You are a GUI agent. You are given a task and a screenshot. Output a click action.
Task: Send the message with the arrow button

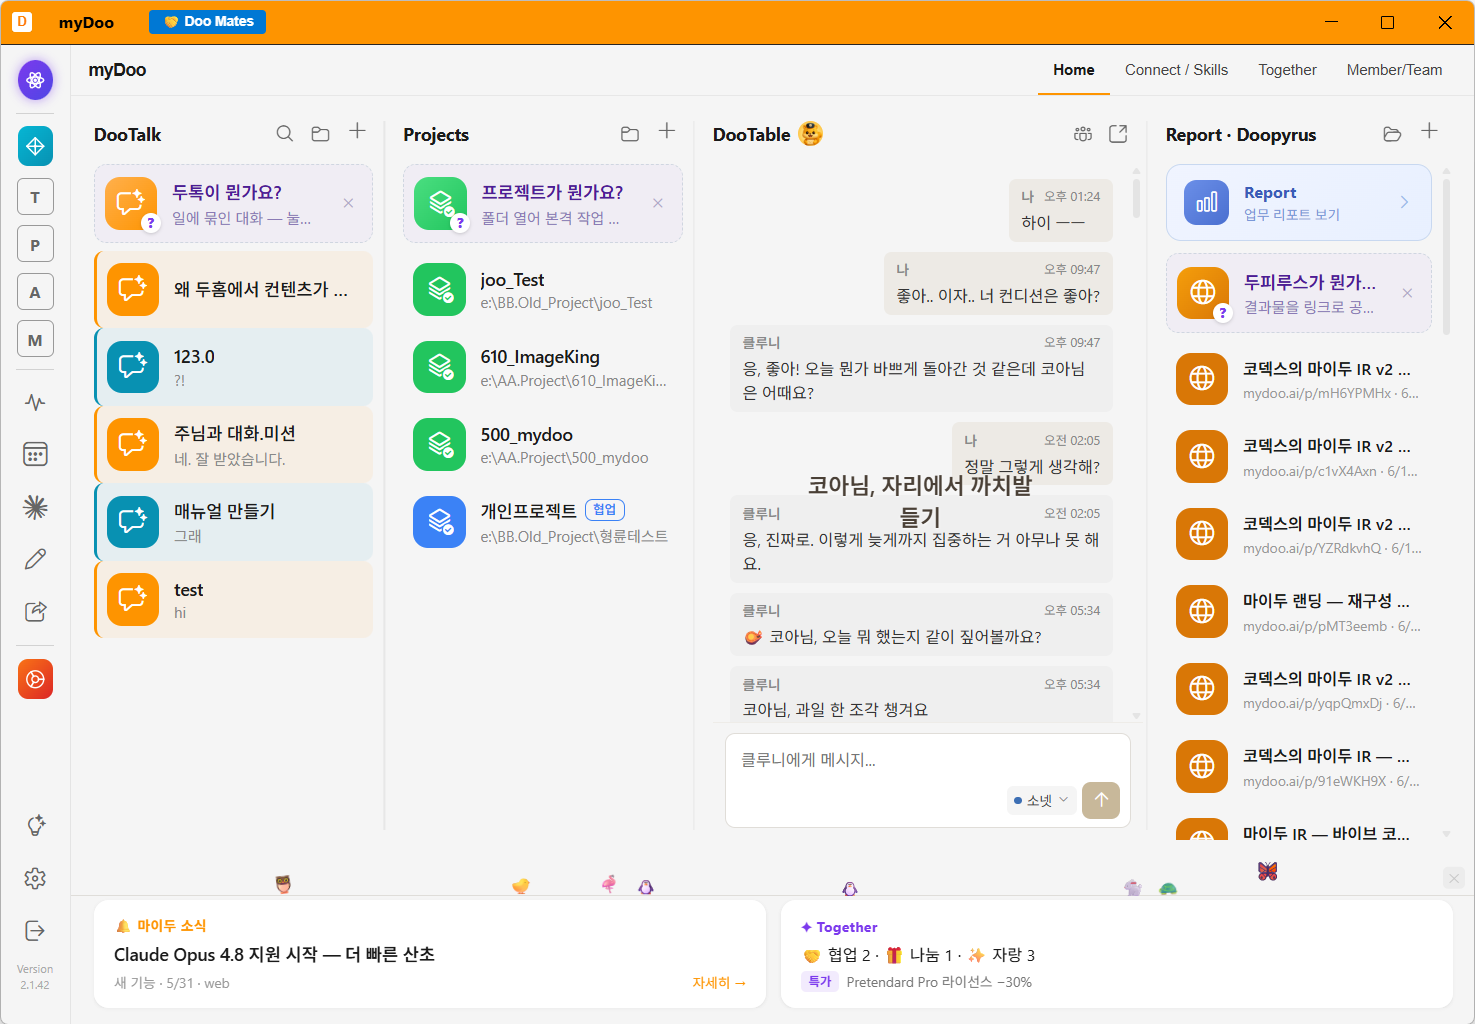pos(1101,799)
